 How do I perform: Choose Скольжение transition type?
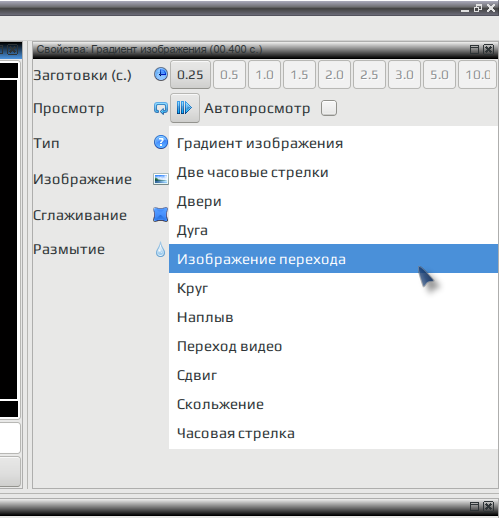coord(333,404)
